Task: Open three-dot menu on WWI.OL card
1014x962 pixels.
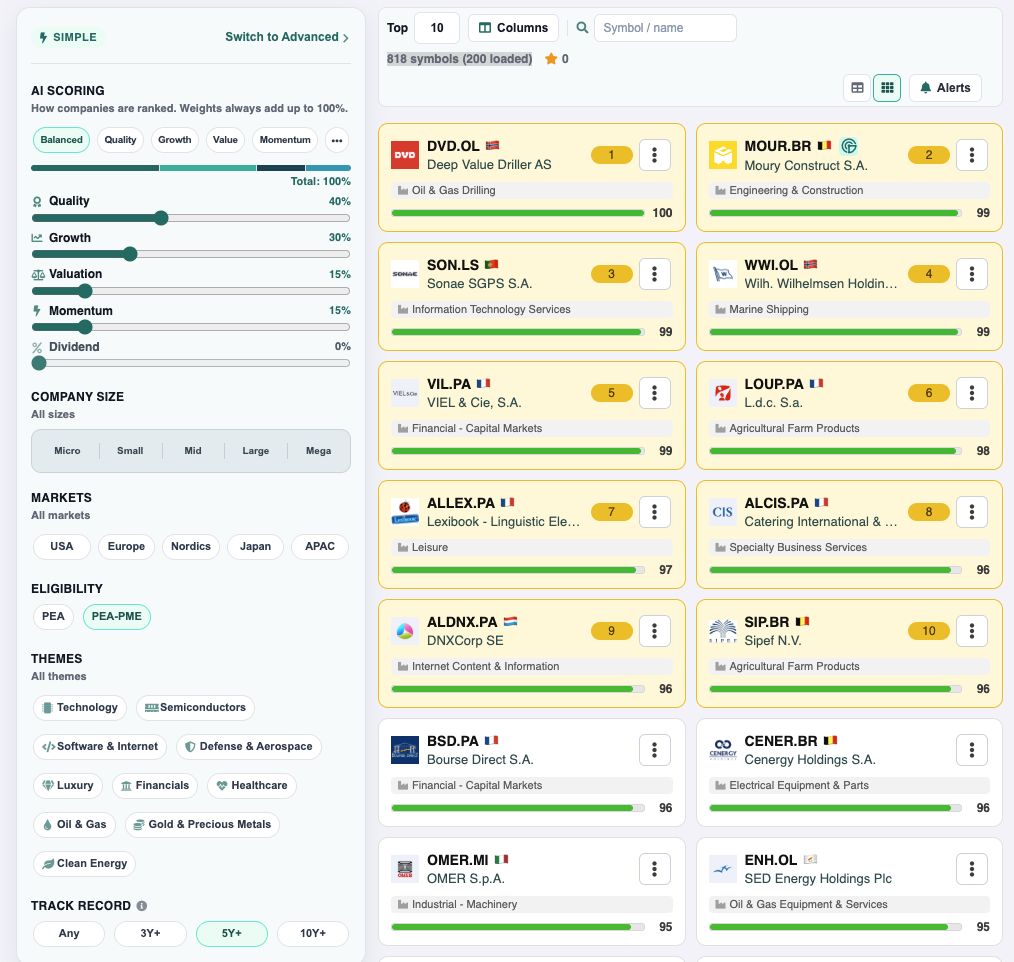Action: point(971,274)
